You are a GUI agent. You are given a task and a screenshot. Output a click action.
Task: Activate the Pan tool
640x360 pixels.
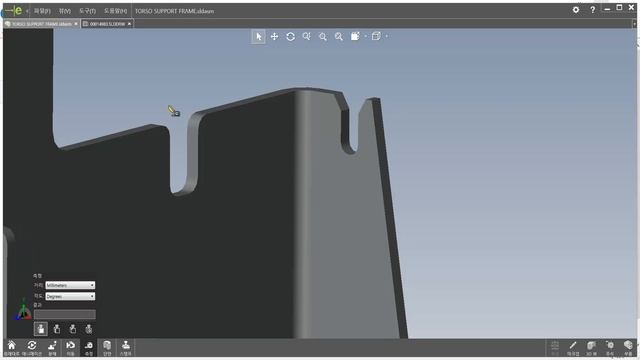coord(274,37)
